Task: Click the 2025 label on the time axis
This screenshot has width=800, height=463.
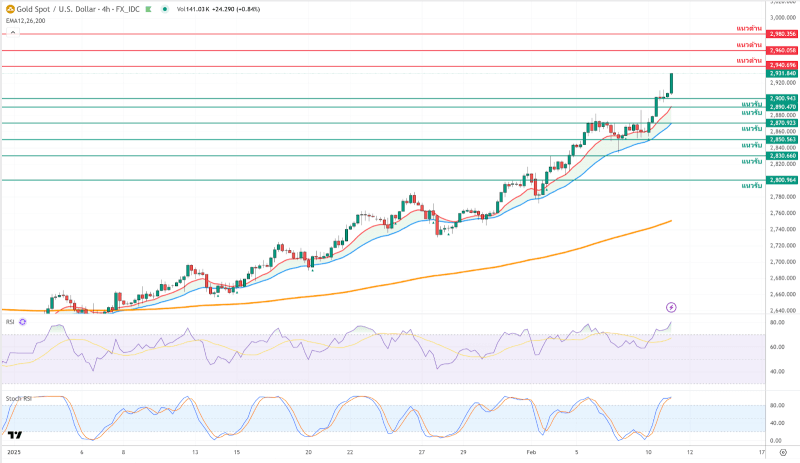Action: [x=13, y=452]
